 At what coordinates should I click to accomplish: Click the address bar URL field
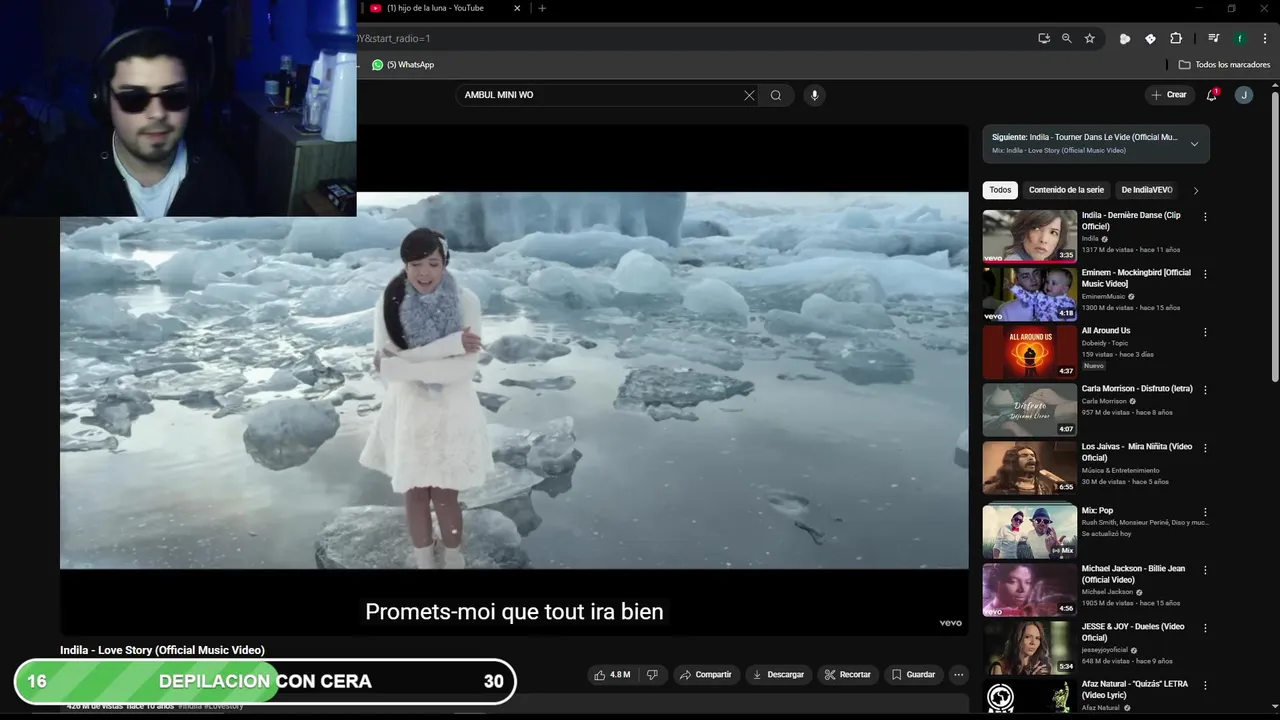pos(690,38)
